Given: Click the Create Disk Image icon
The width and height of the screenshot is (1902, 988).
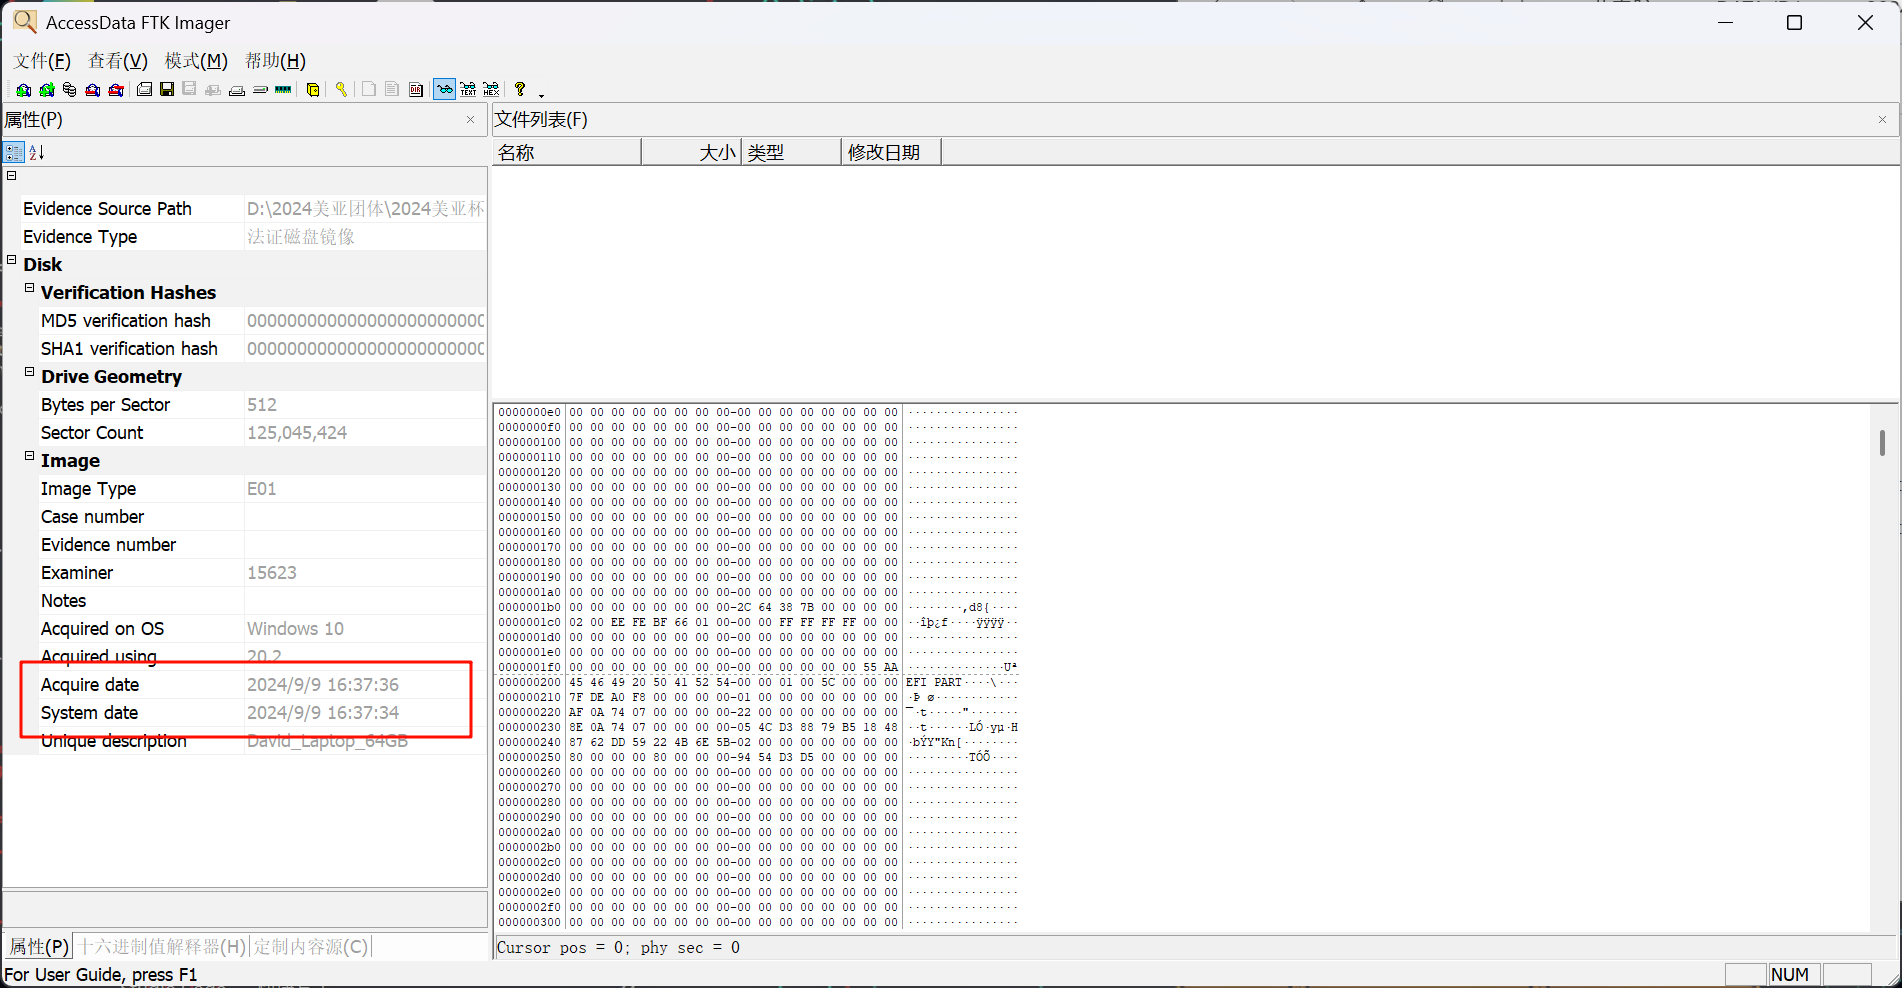Looking at the screenshot, I should (x=144, y=89).
